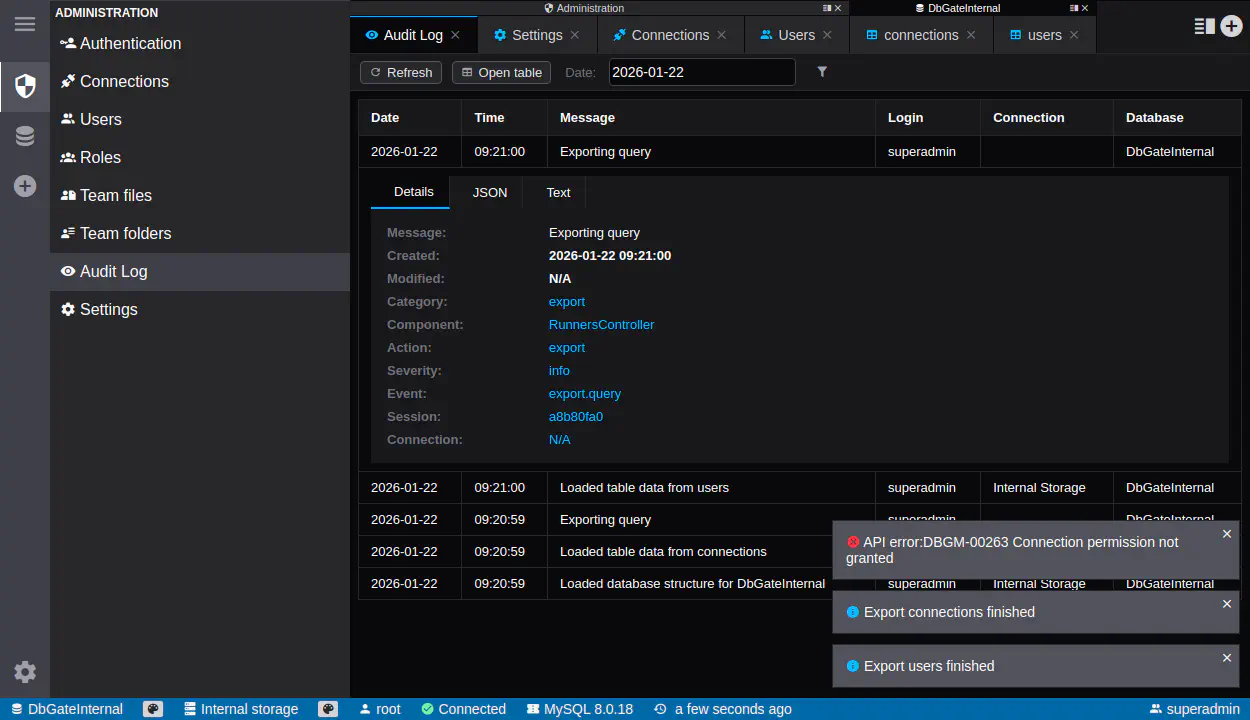Click into the Date input field
The height and width of the screenshot is (720, 1250).
701,72
